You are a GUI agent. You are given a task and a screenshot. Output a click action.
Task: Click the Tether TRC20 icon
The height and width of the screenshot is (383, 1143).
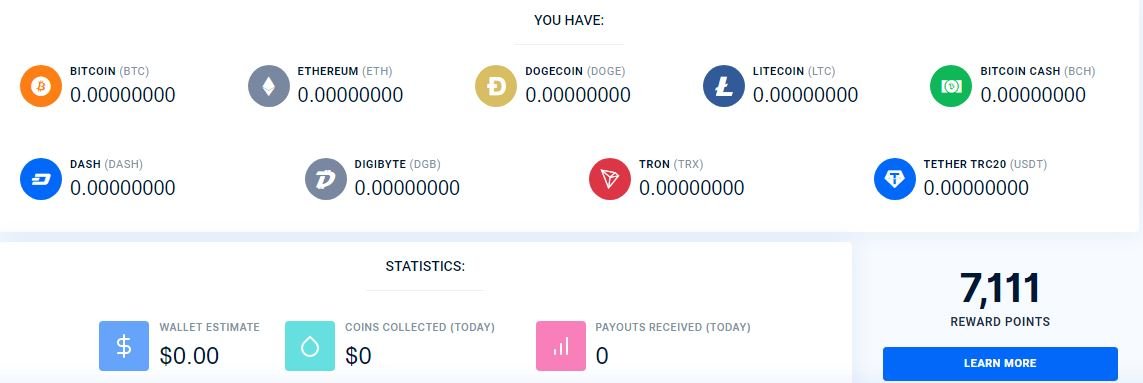point(895,179)
